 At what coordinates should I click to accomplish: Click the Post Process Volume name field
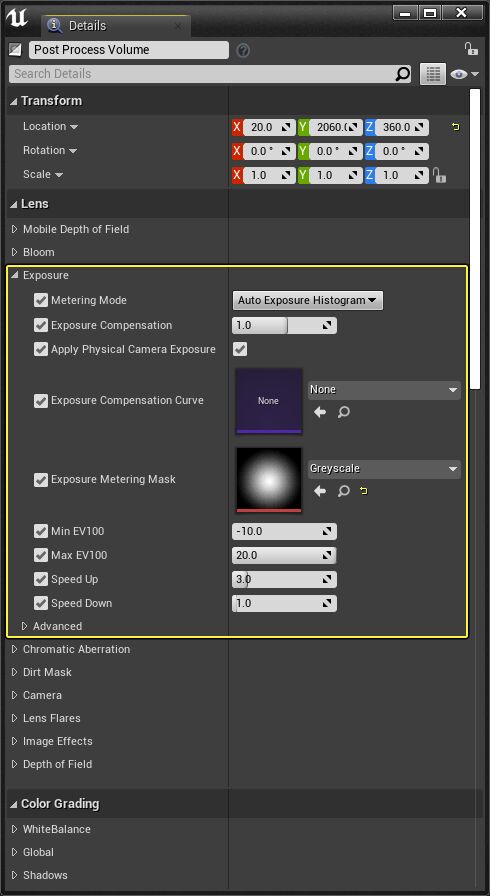tap(129, 50)
